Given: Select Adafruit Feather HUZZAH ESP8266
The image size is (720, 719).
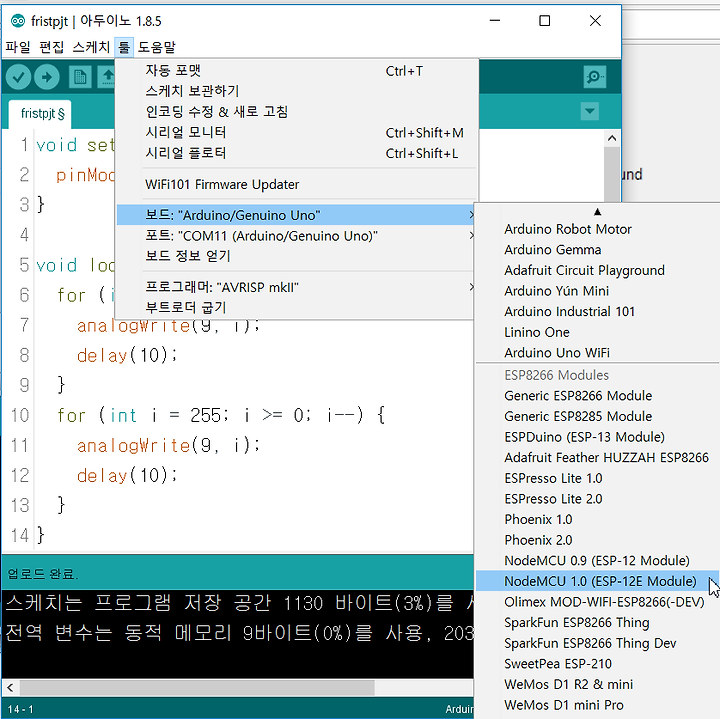Looking at the screenshot, I should 598,458.
